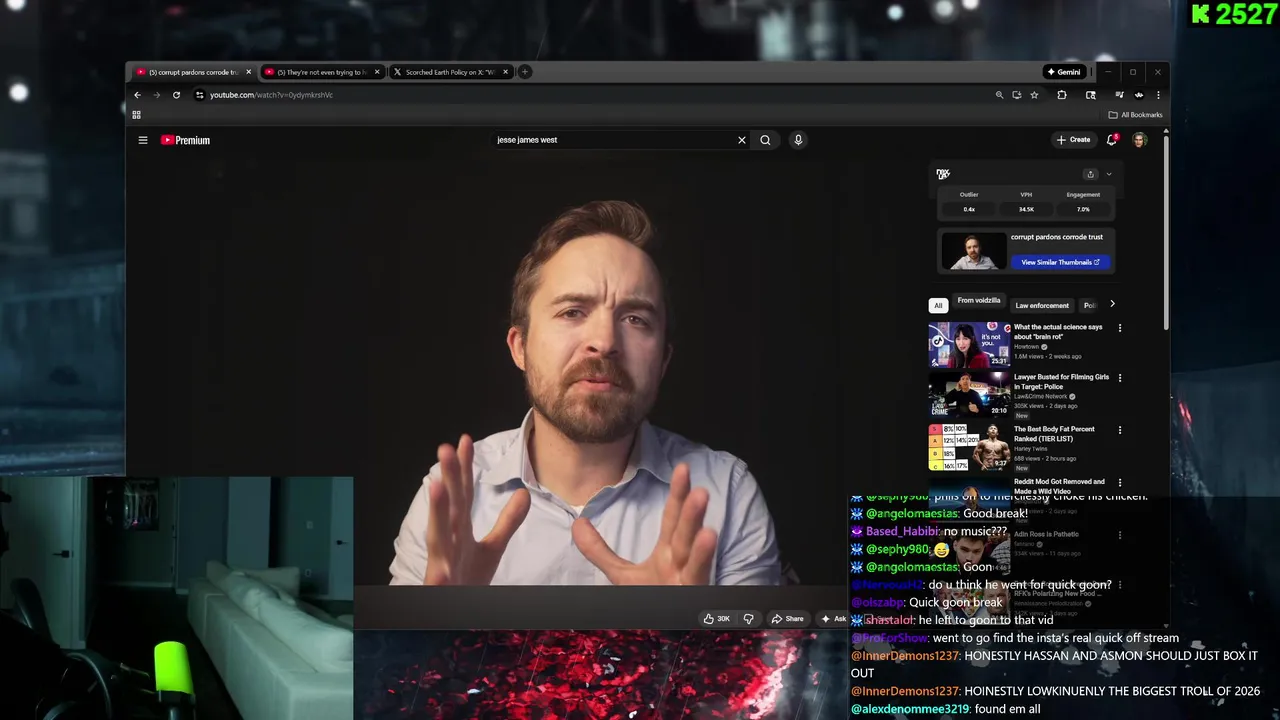Dislike the video with thumbs down
Image resolution: width=1280 pixels, height=720 pixels.
point(748,619)
